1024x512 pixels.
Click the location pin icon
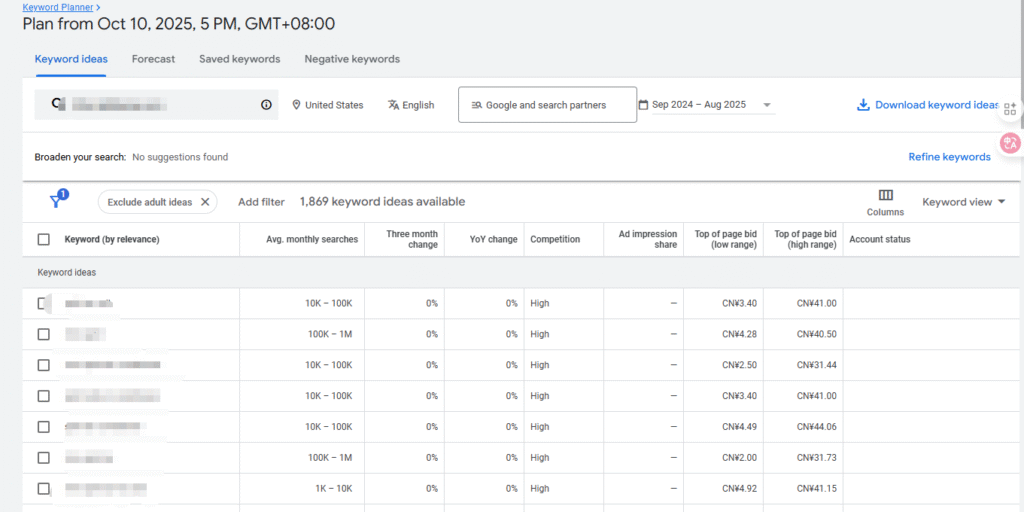(296, 105)
